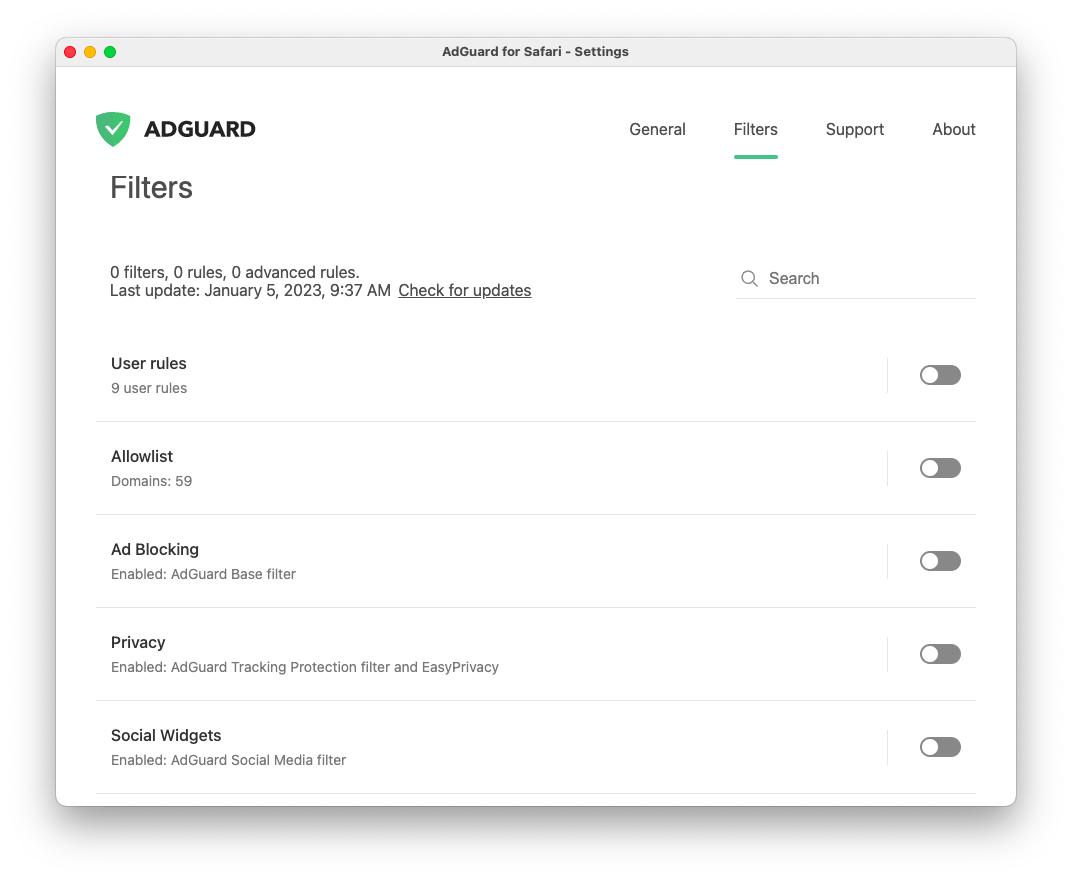1072x880 pixels.
Task: Click Check for updates link
Action: (x=465, y=291)
